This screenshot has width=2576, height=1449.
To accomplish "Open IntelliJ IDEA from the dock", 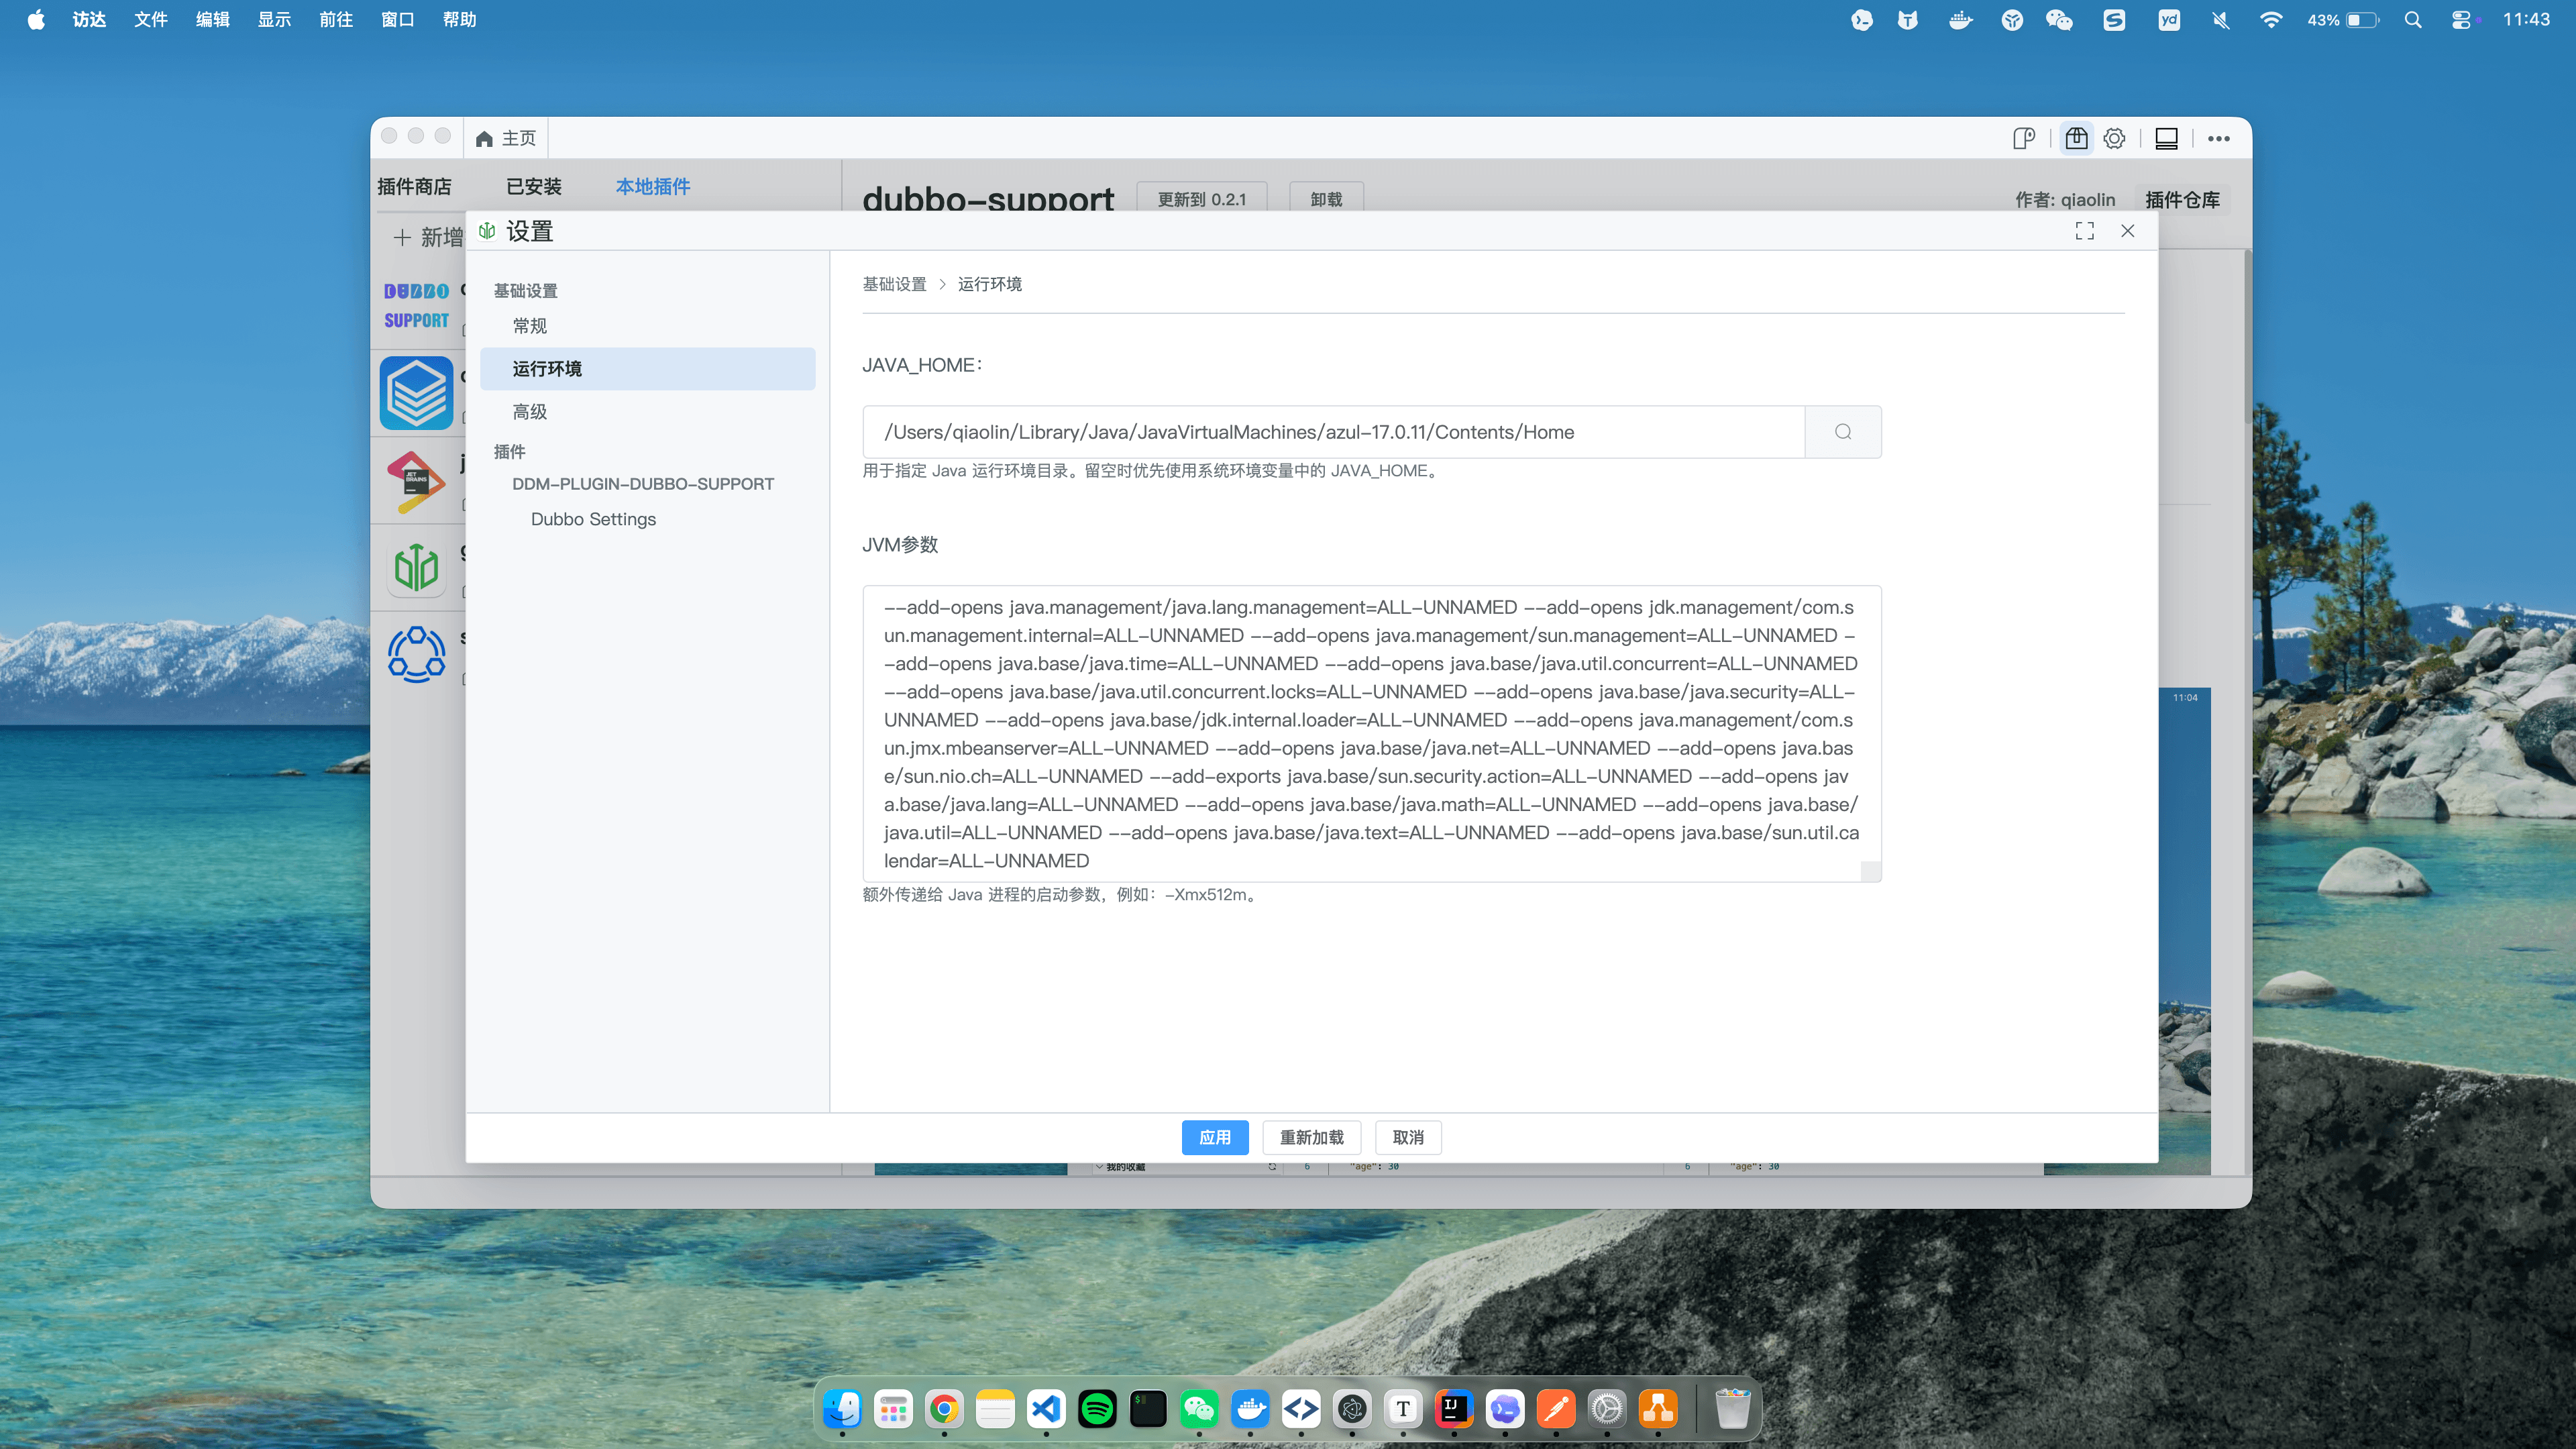I will (x=1454, y=1409).
